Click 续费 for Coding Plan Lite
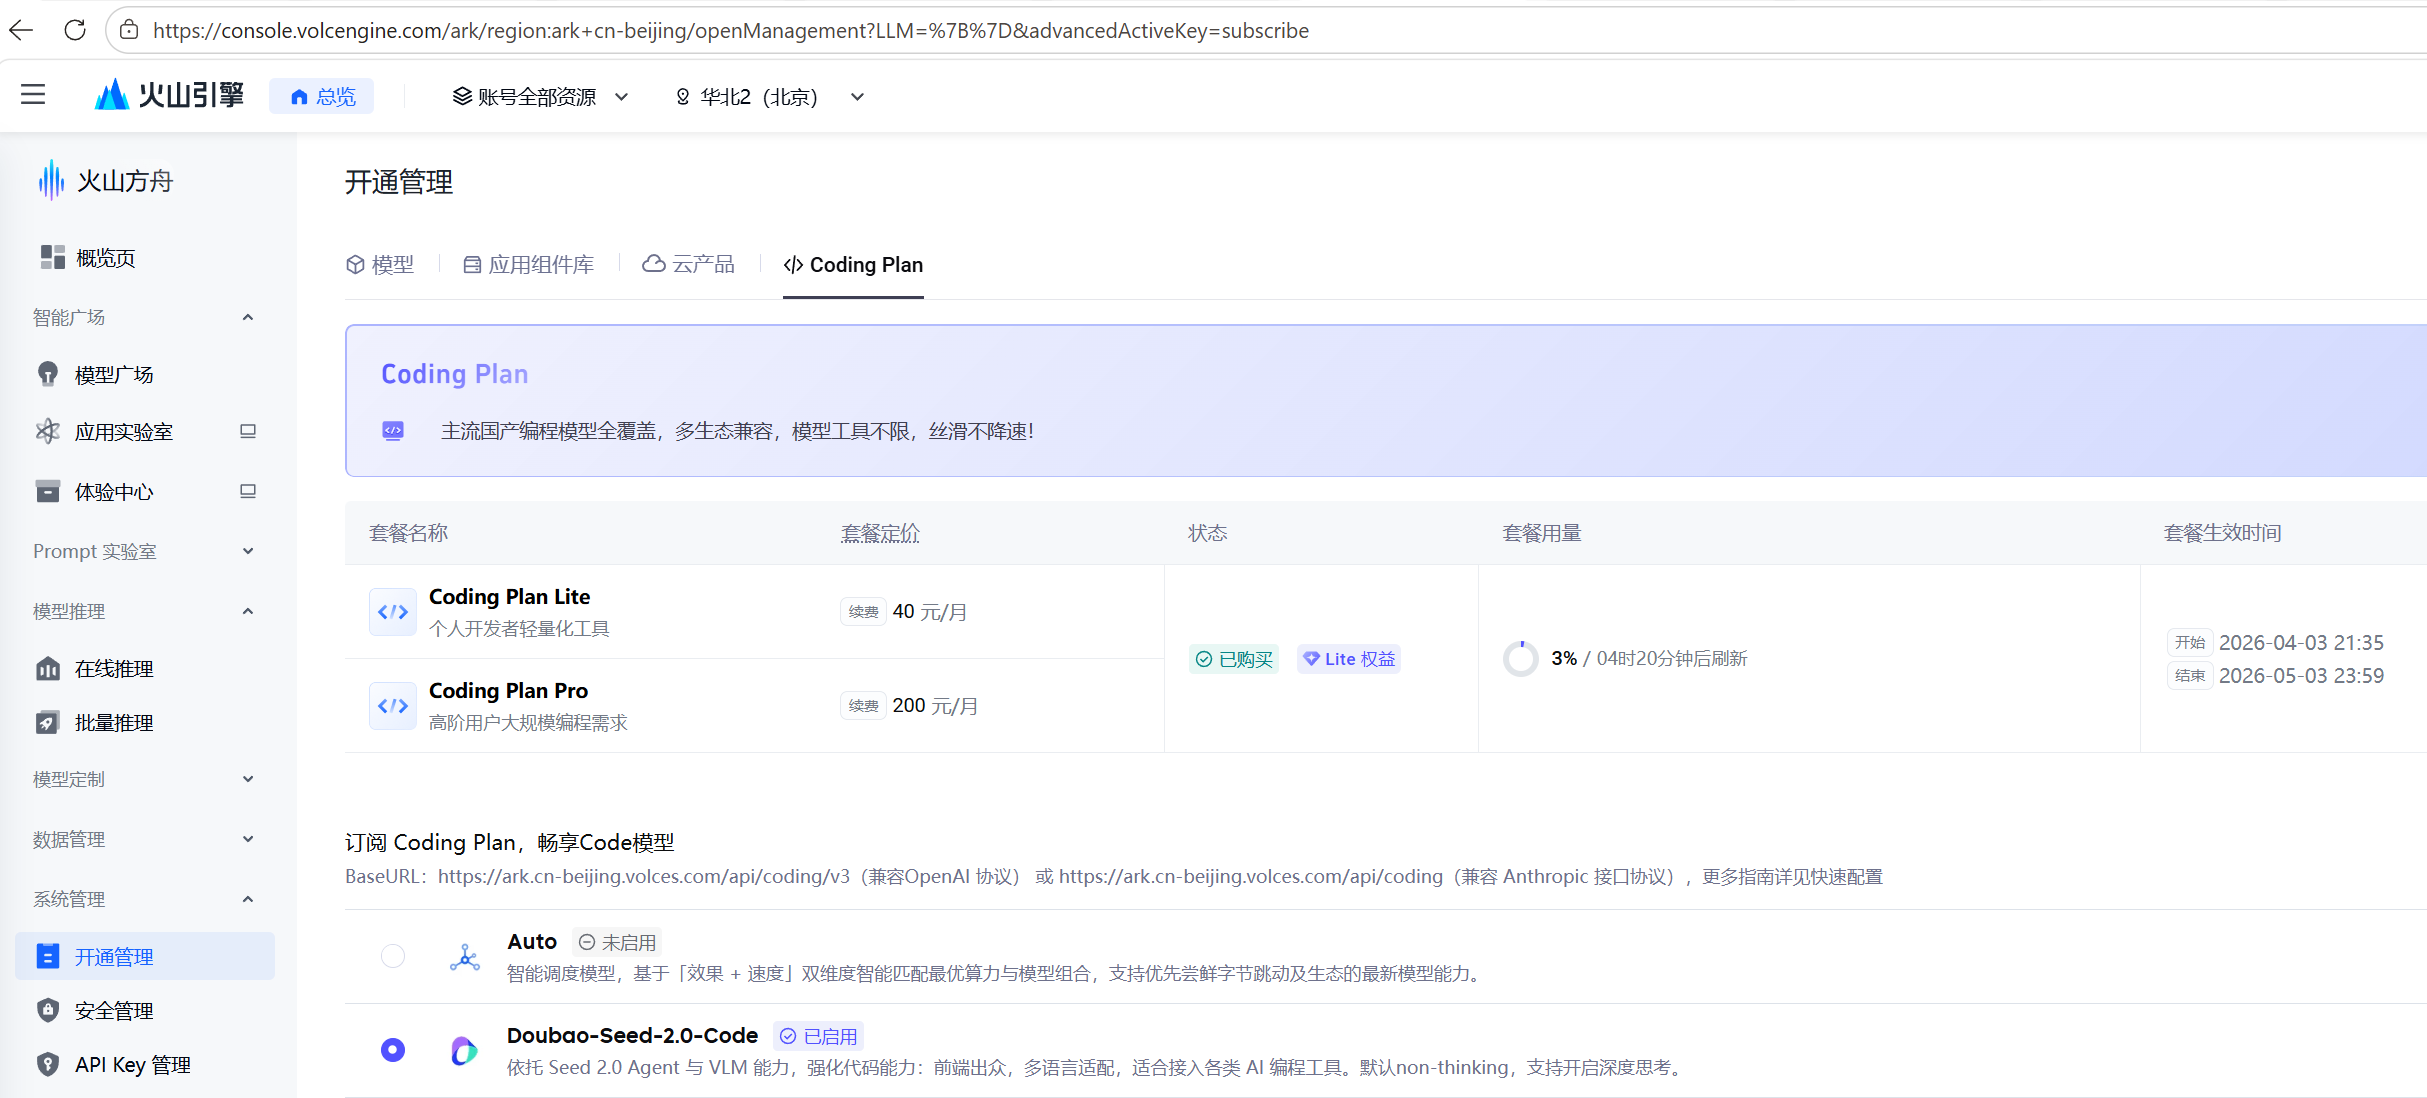The height and width of the screenshot is (1098, 2427). 864,612
